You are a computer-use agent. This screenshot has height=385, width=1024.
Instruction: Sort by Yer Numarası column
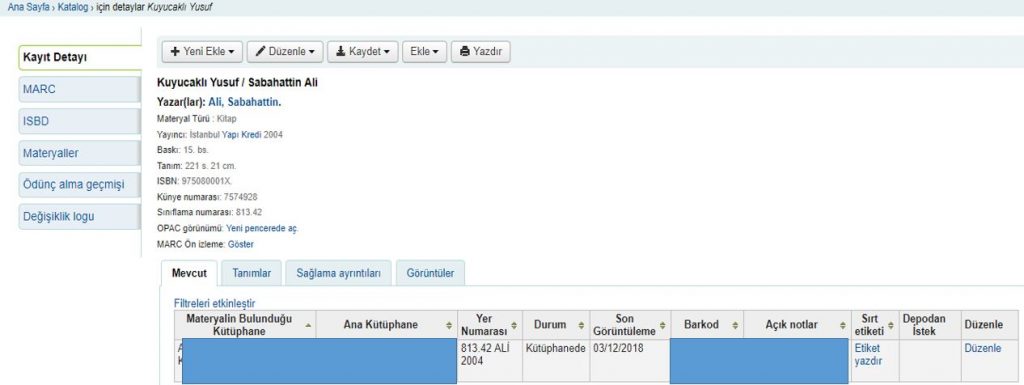[490, 325]
